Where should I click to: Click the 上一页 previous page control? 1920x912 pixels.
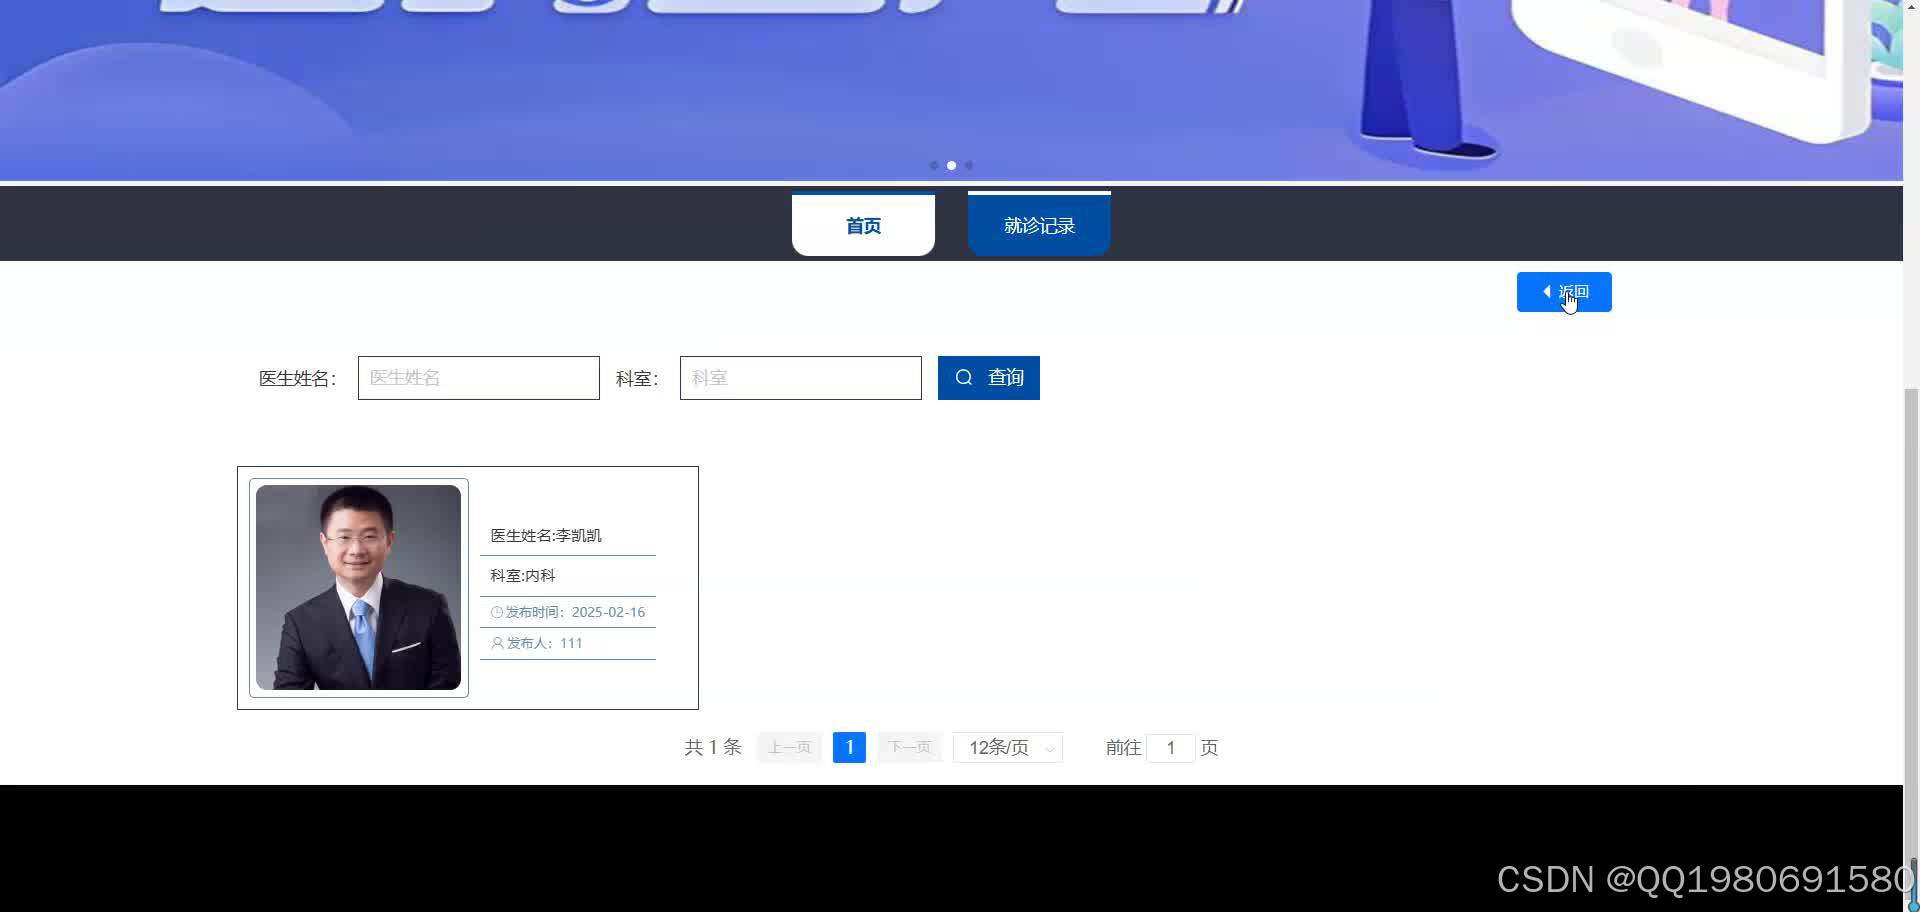click(788, 747)
